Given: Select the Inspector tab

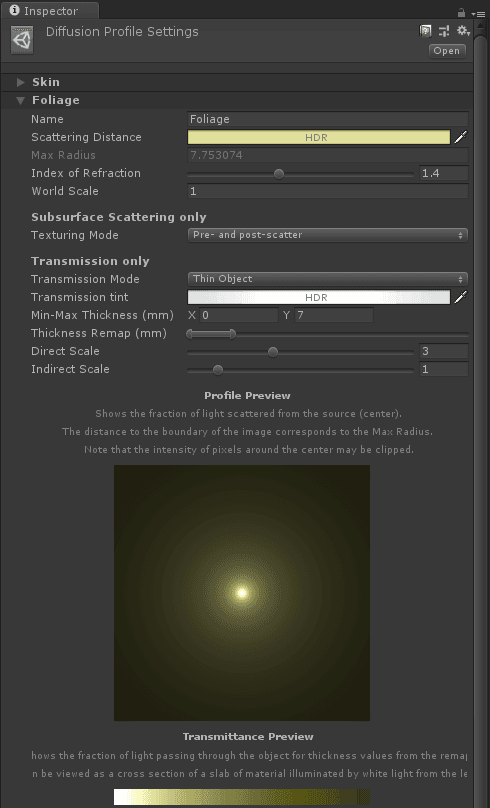Looking at the screenshot, I should click(50, 10).
